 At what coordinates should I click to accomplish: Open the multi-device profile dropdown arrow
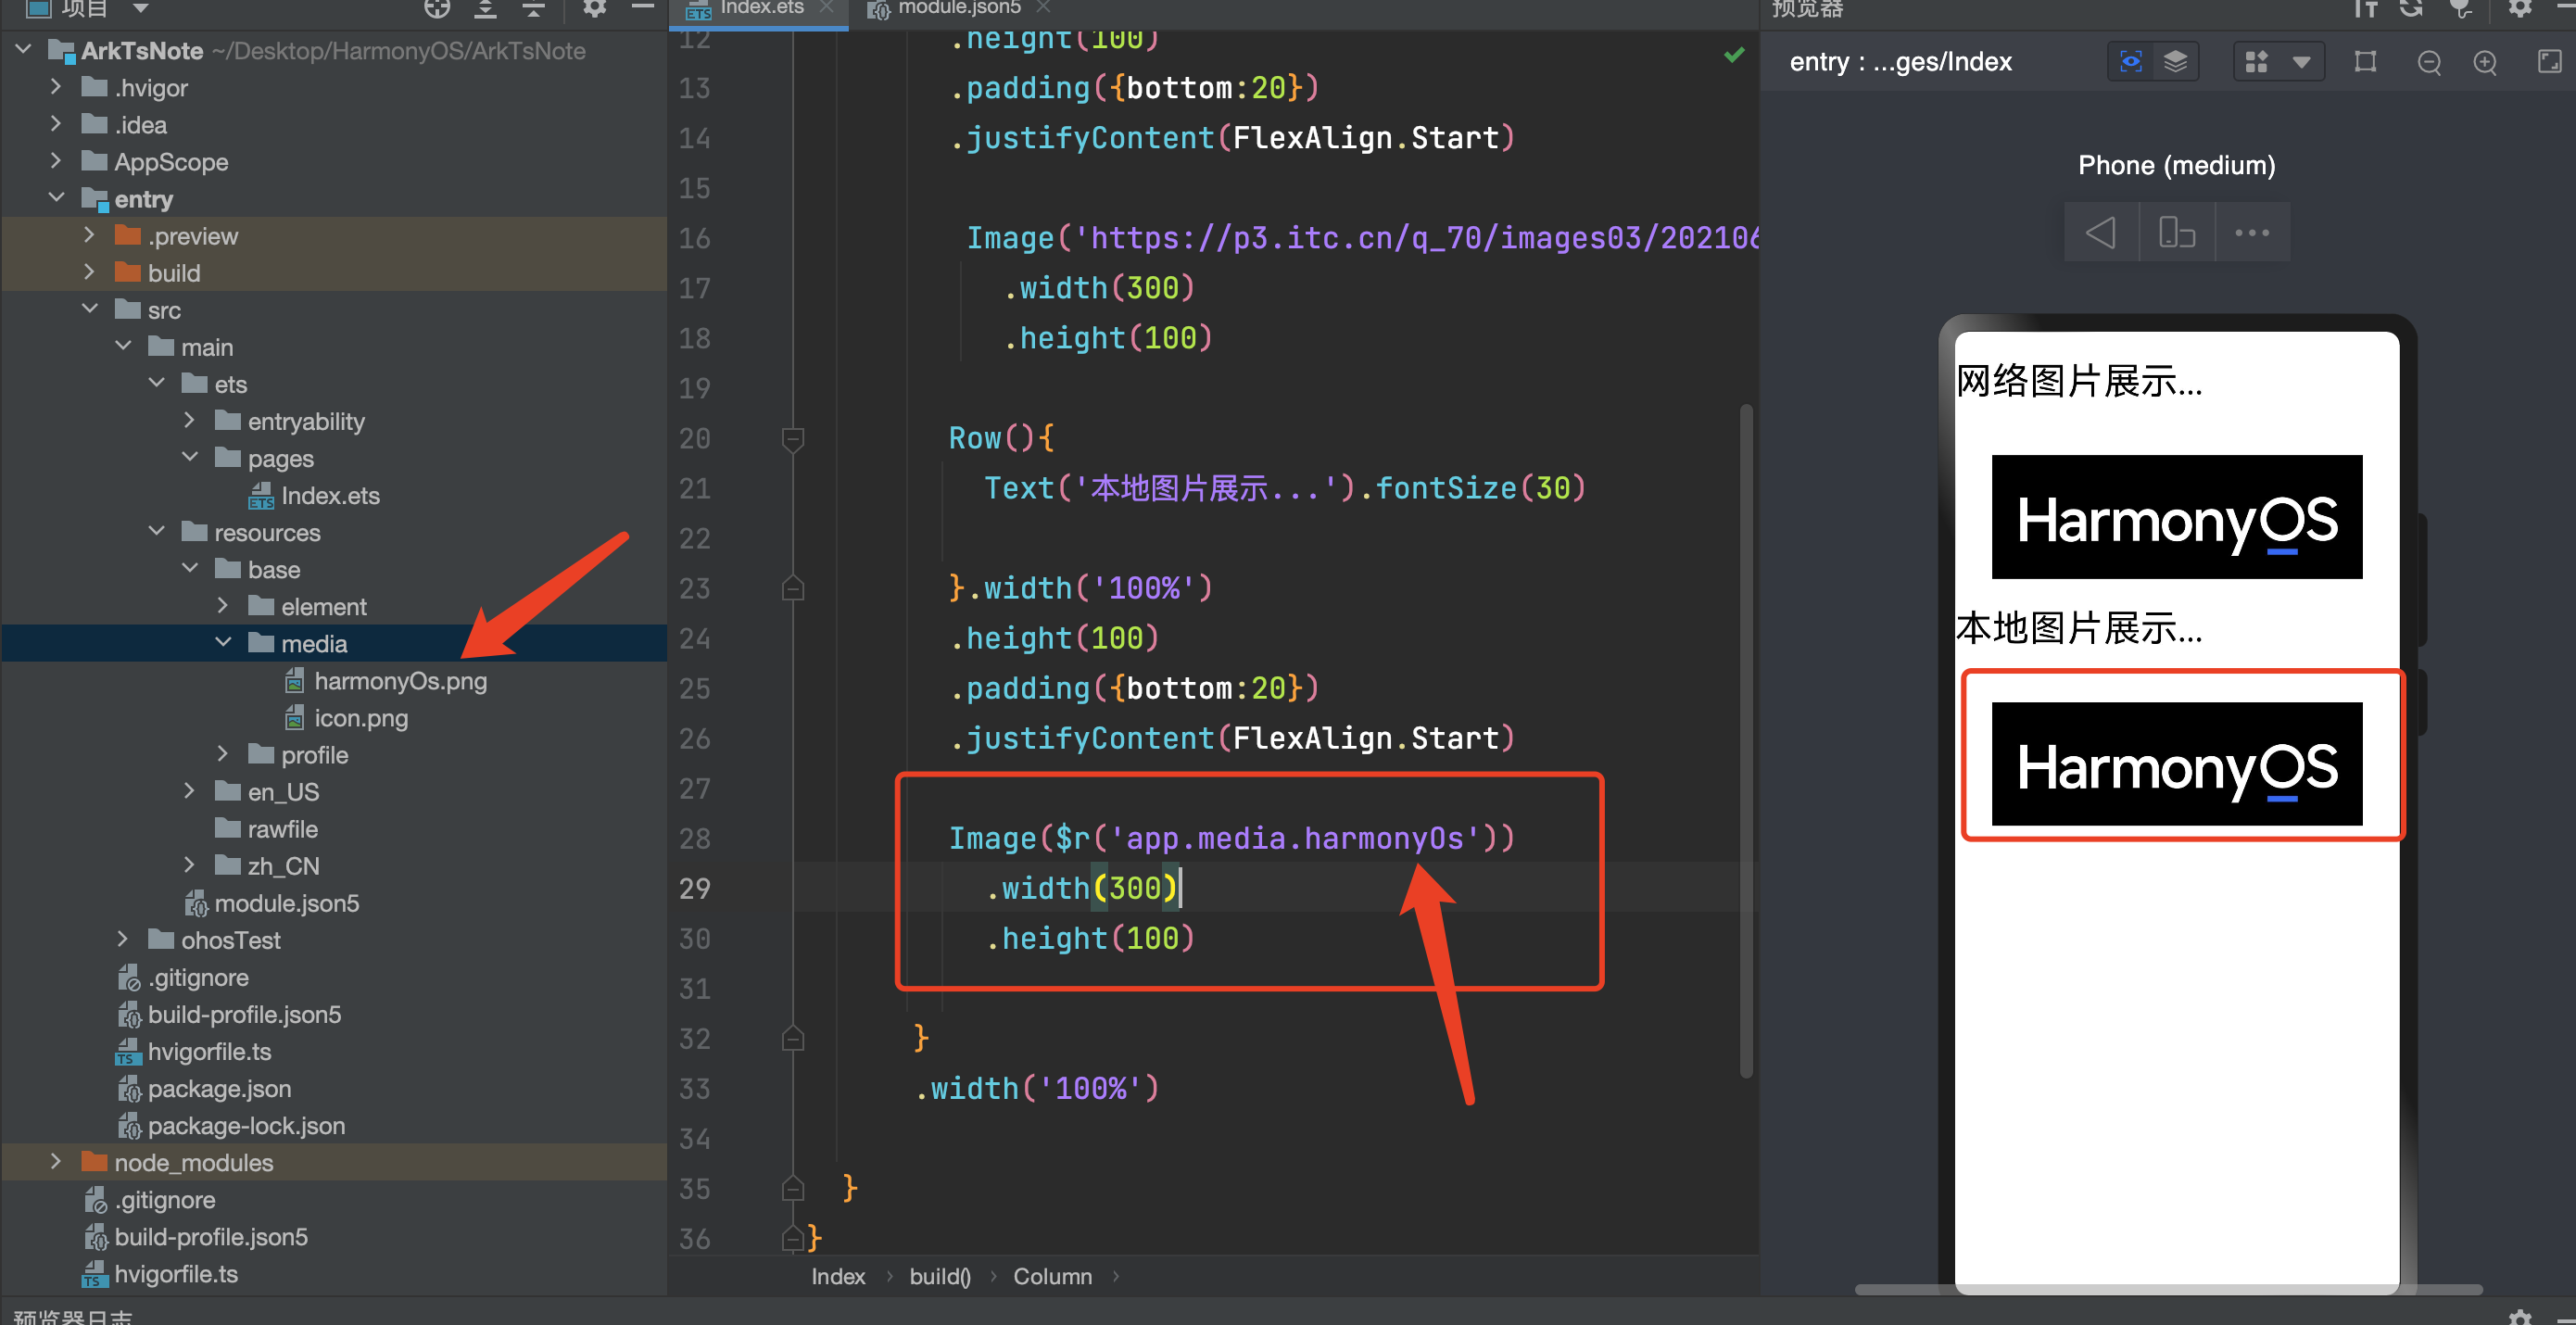pos(2301,62)
